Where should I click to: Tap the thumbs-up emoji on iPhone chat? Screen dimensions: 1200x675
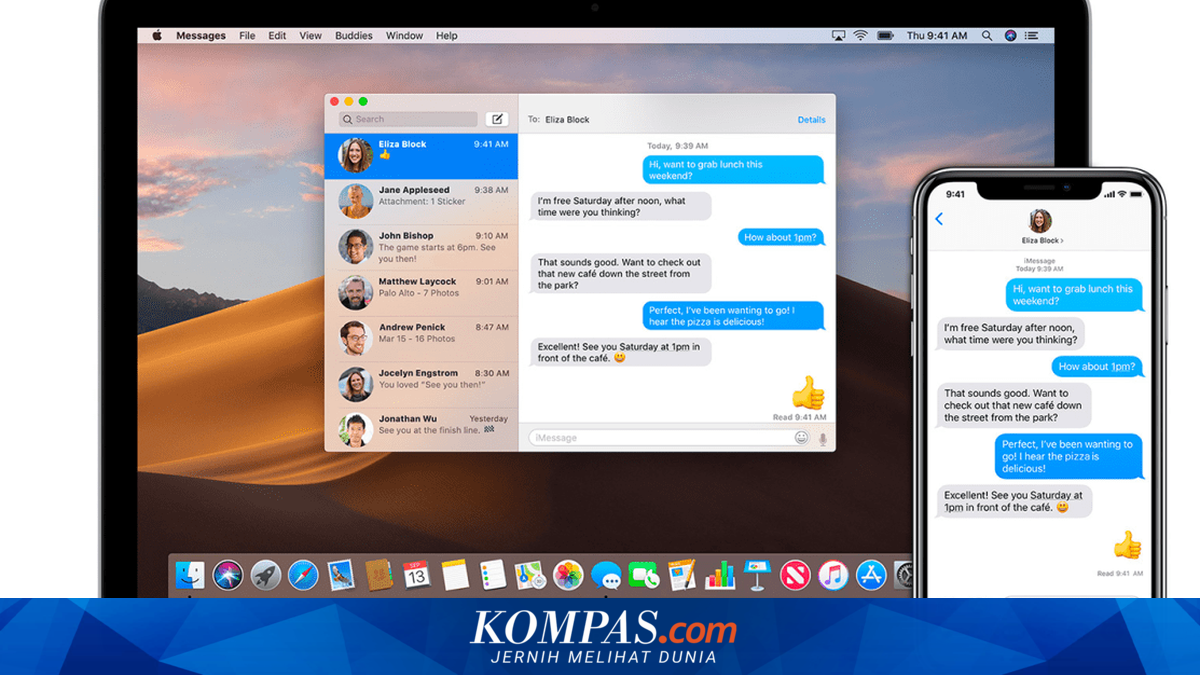click(1127, 545)
